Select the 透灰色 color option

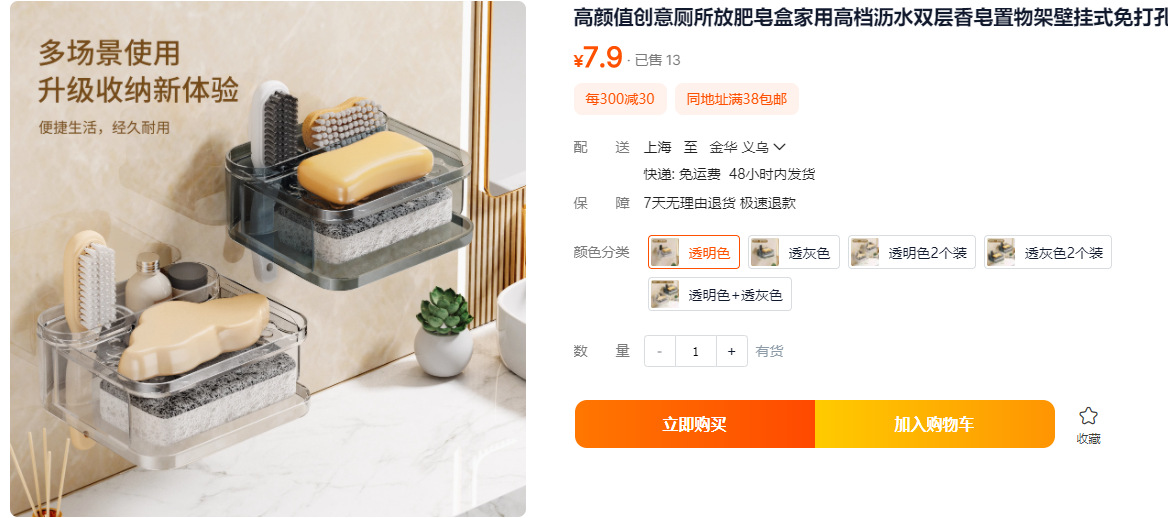(x=794, y=252)
